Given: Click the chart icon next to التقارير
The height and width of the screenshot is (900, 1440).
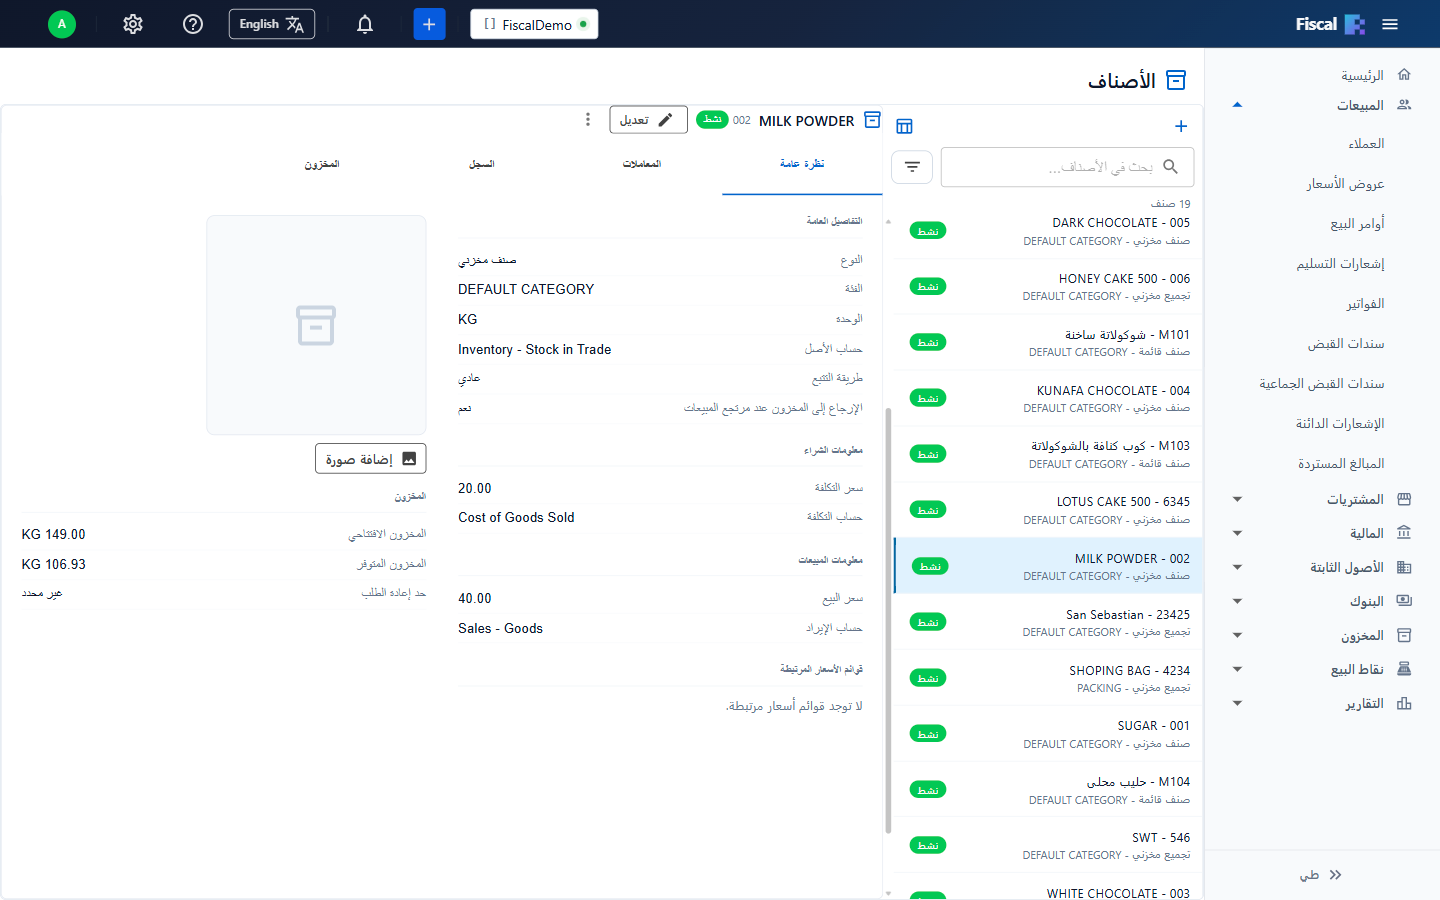Looking at the screenshot, I should click(1404, 703).
